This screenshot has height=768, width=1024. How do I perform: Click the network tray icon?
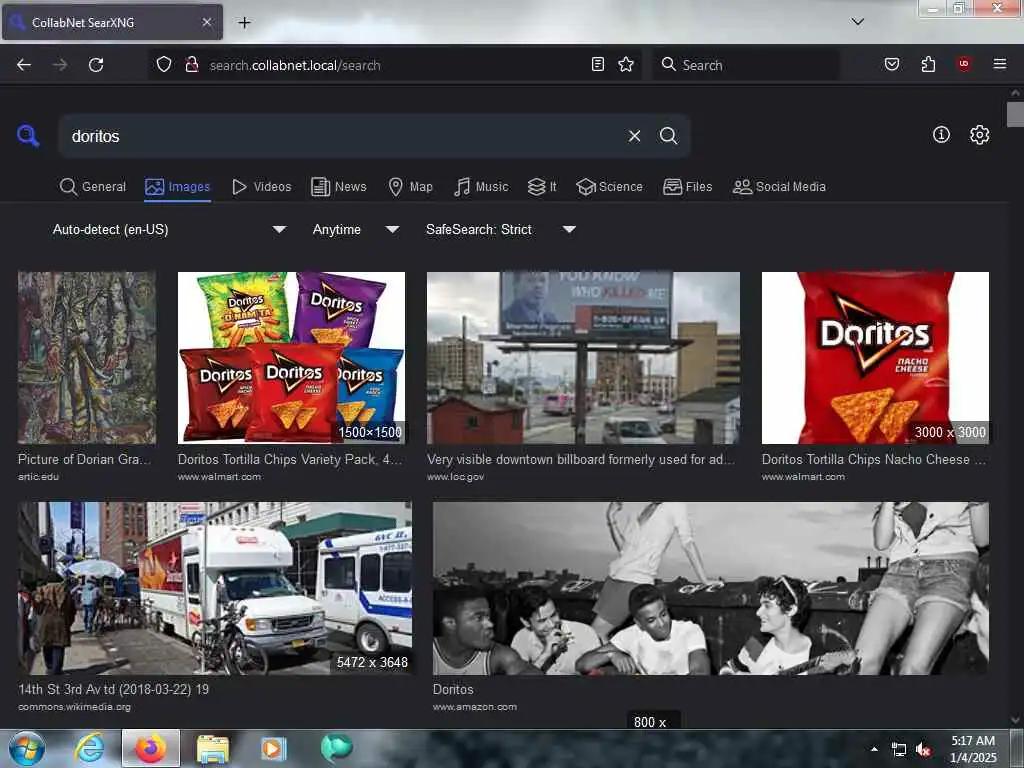899,750
